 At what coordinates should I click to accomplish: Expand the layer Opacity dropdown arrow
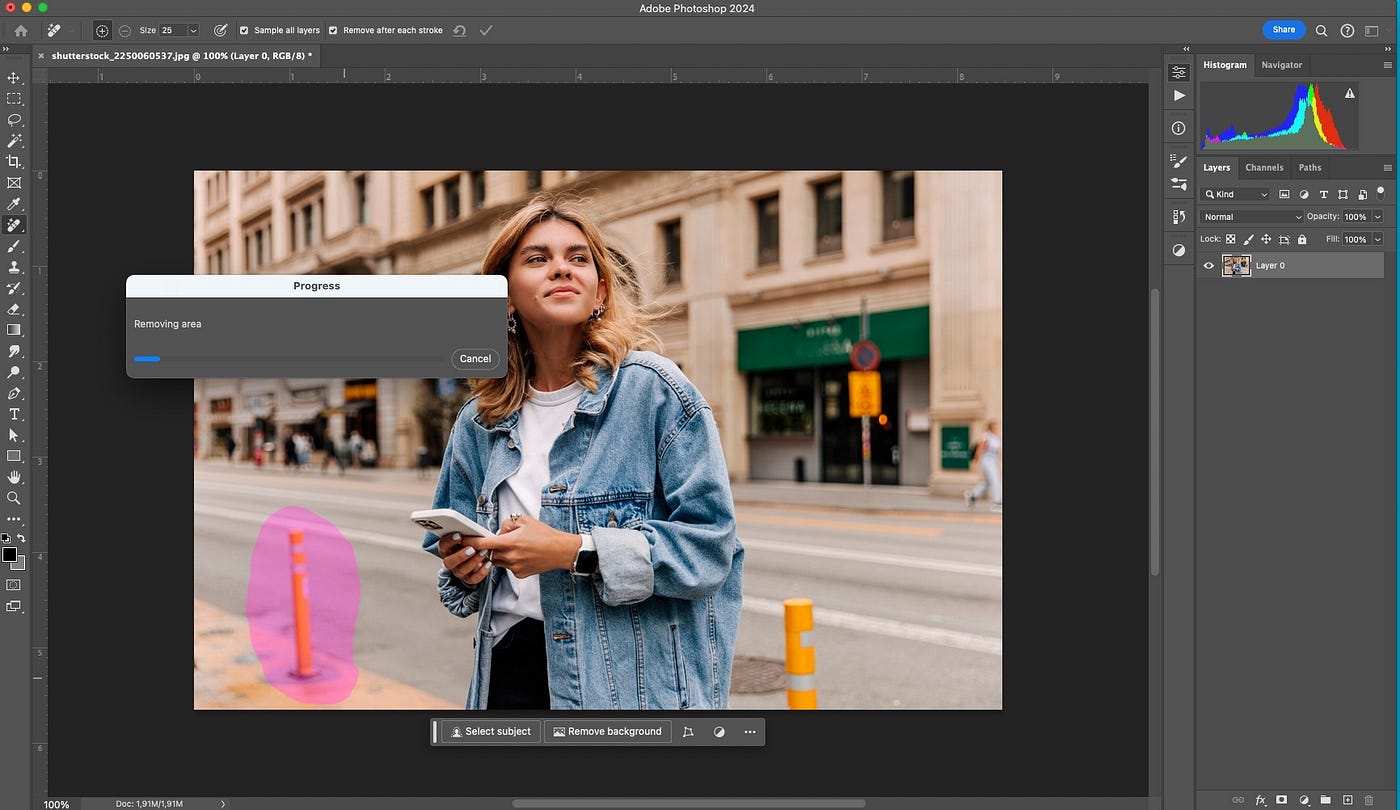(1377, 217)
